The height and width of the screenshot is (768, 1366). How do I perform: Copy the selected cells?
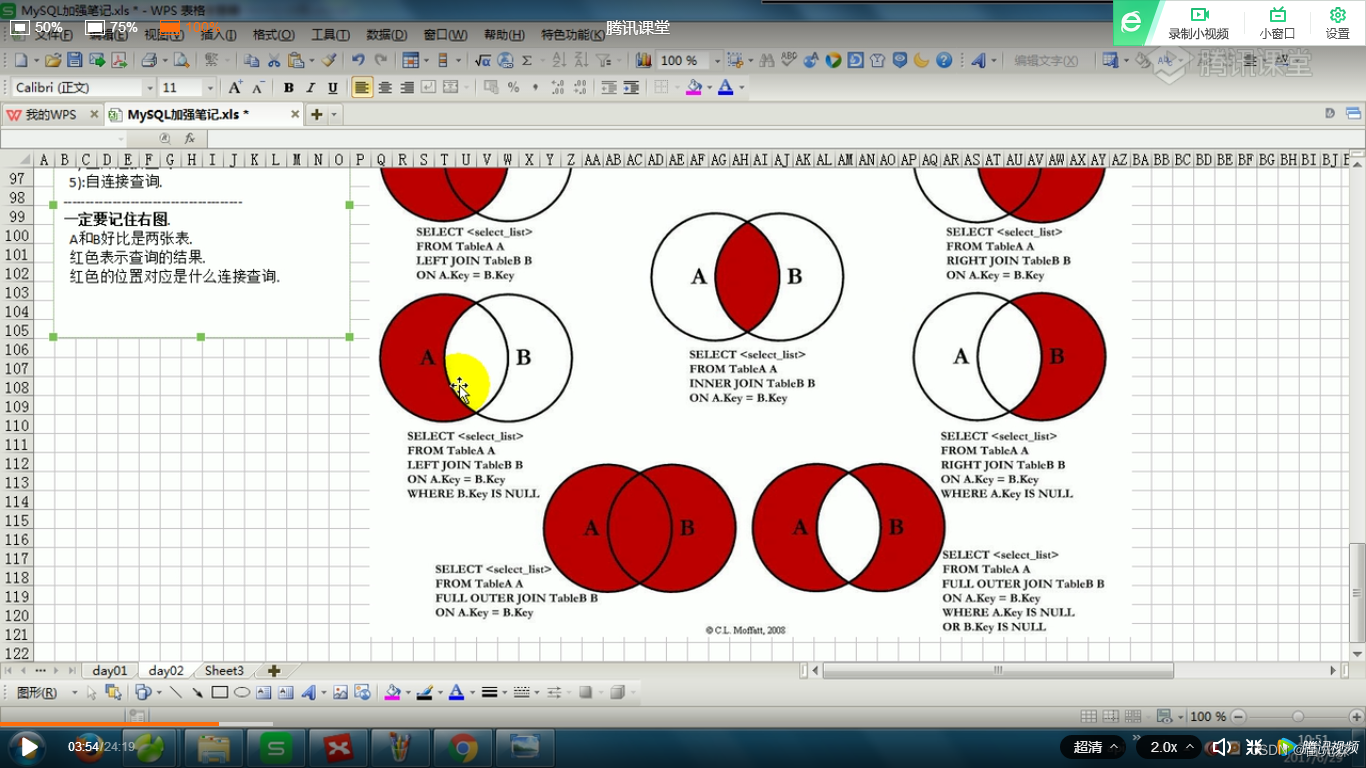tap(252, 61)
